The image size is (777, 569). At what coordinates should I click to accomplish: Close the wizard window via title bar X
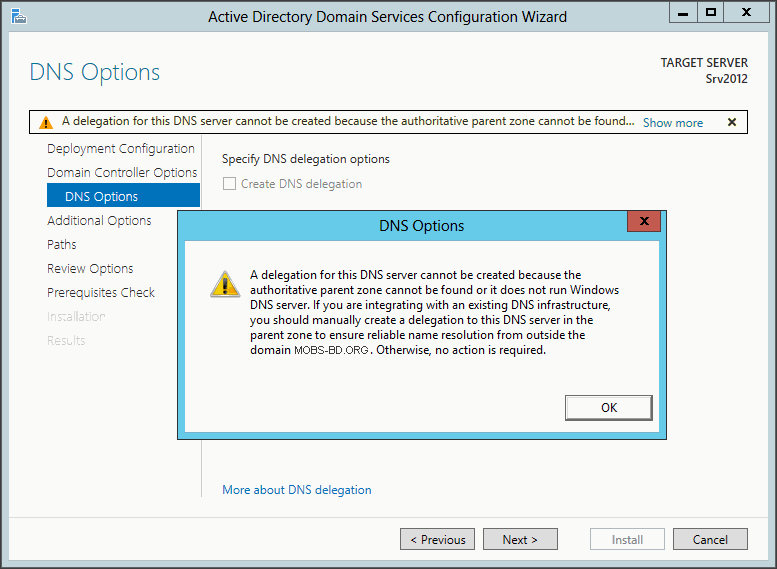click(x=746, y=12)
